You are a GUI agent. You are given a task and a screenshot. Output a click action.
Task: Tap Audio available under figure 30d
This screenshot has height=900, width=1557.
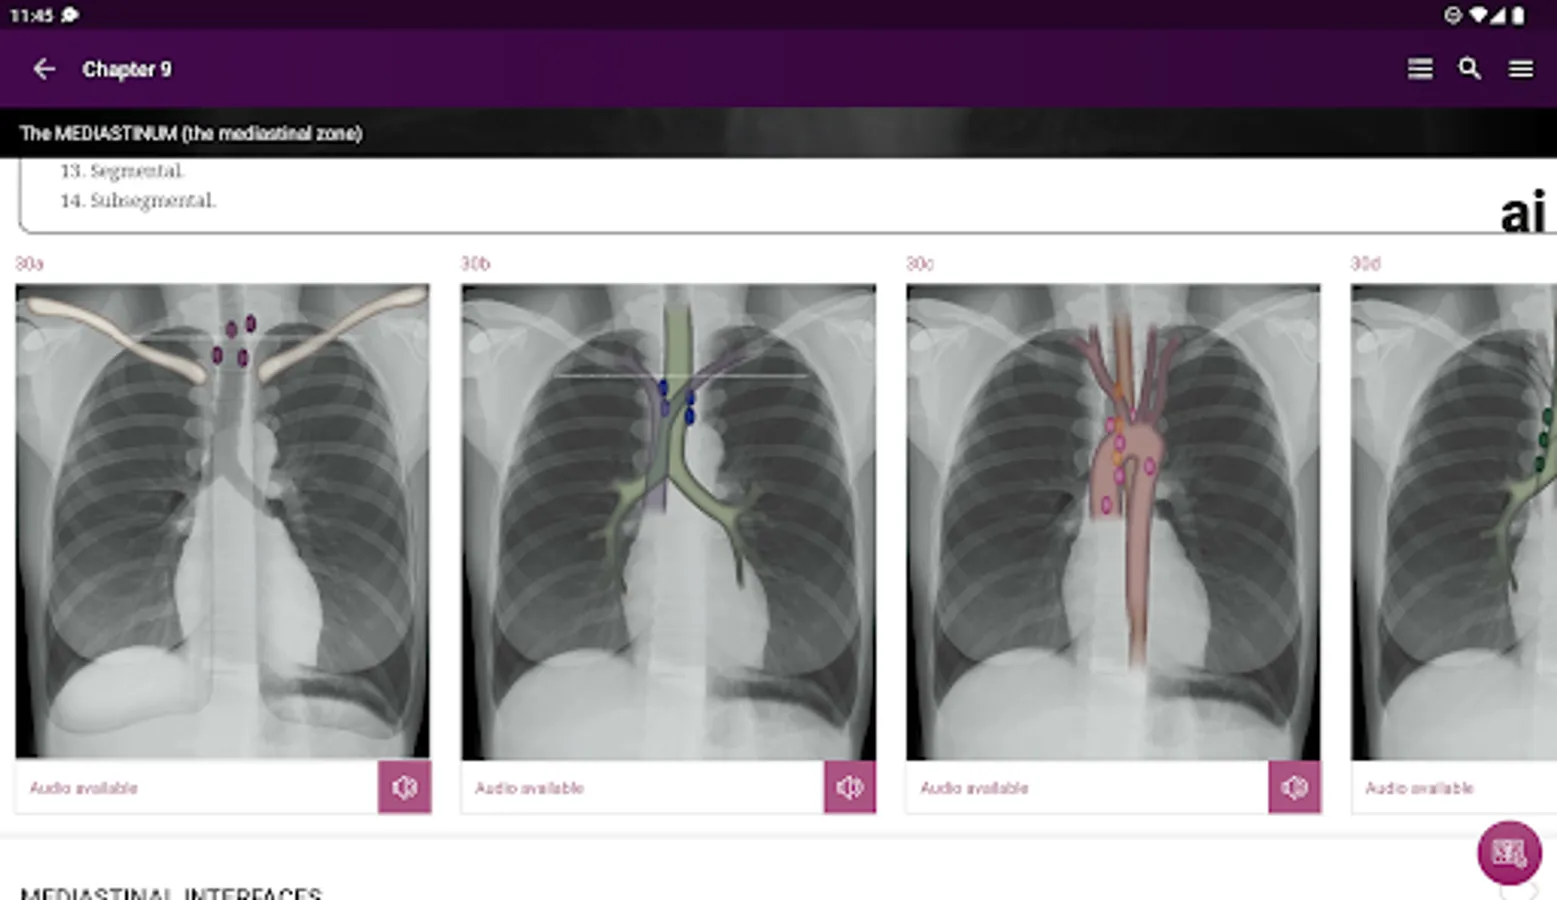(1420, 788)
